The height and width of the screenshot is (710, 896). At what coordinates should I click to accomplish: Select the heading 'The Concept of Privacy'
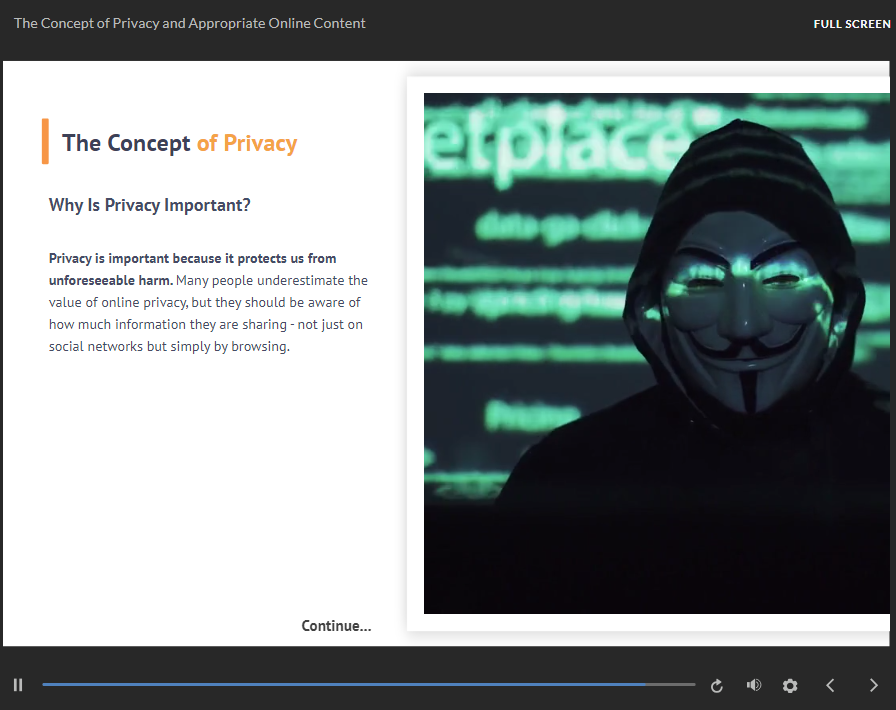pos(179,143)
